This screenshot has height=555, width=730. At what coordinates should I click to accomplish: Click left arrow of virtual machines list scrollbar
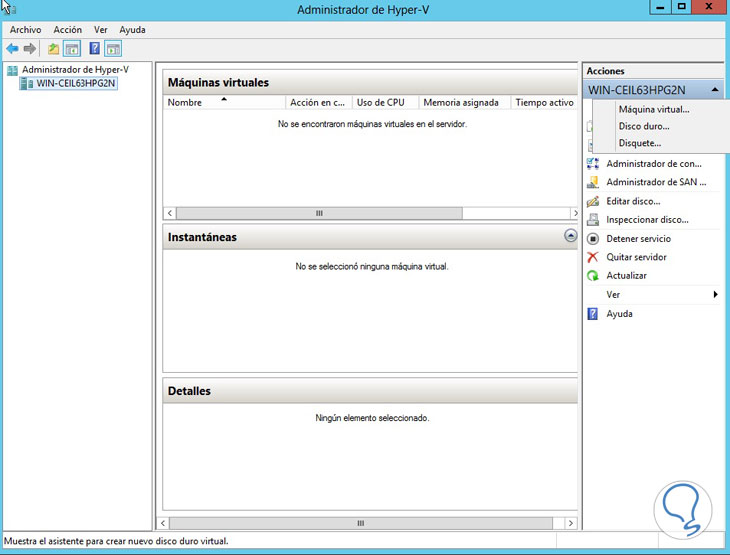(x=170, y=213)
